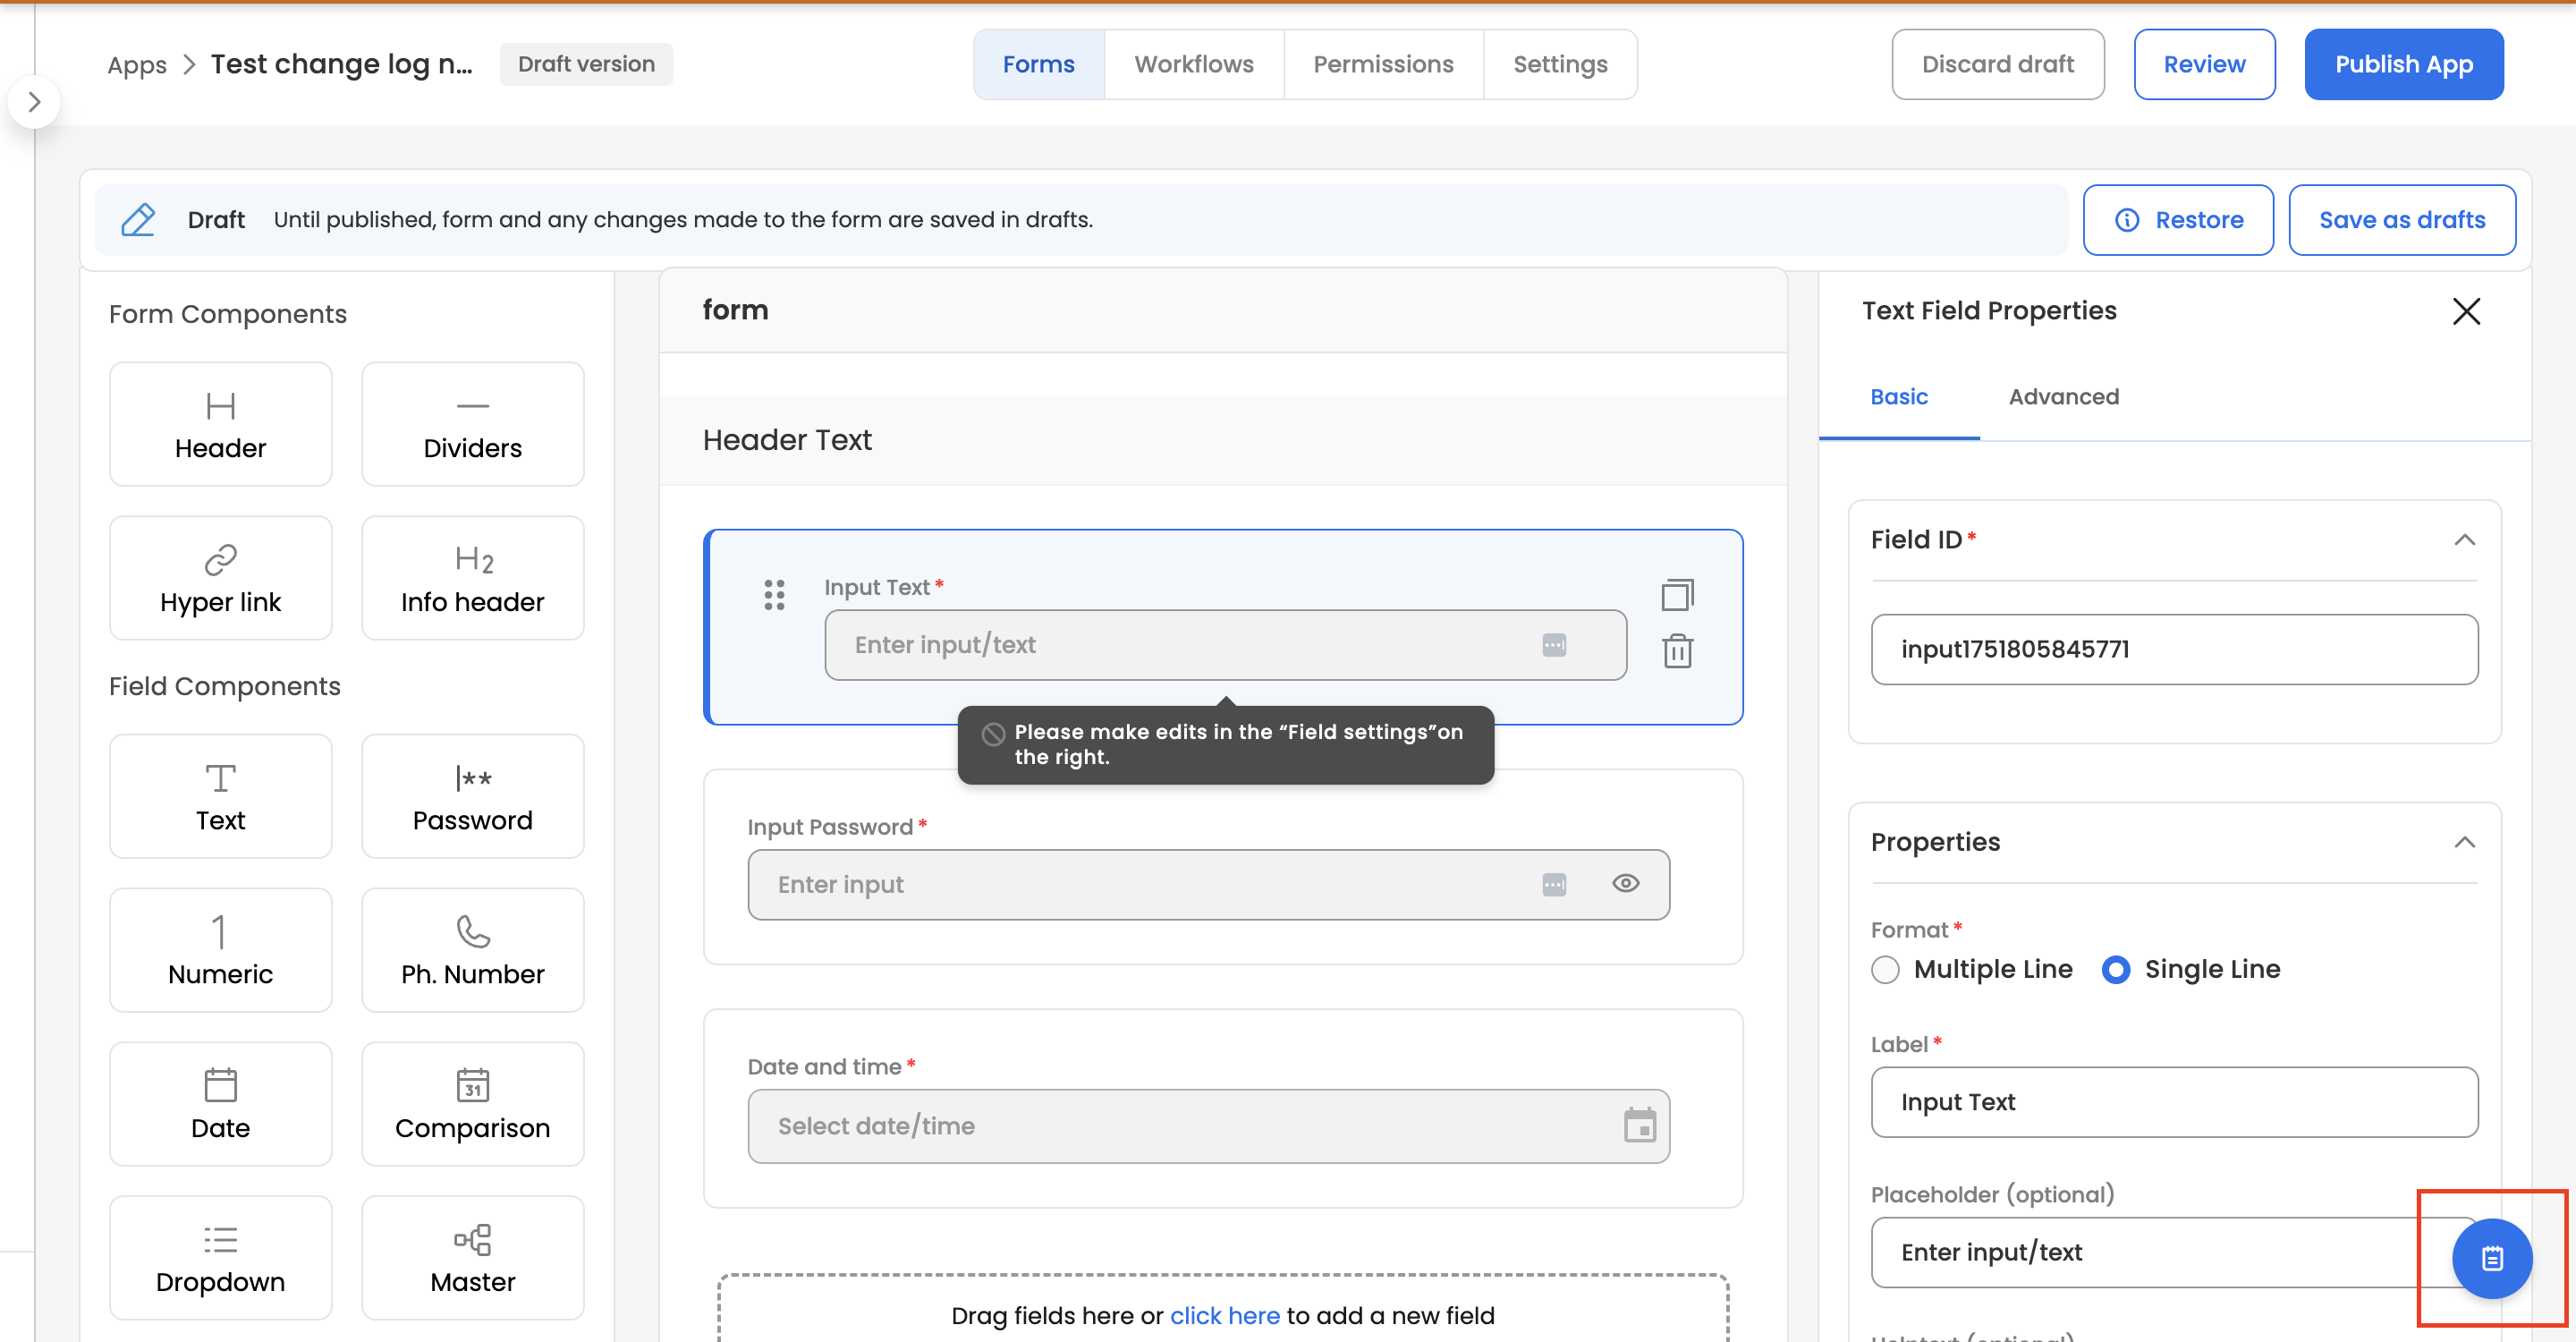Open the Workflows tab
2576x1342 pixels.
1193,64
